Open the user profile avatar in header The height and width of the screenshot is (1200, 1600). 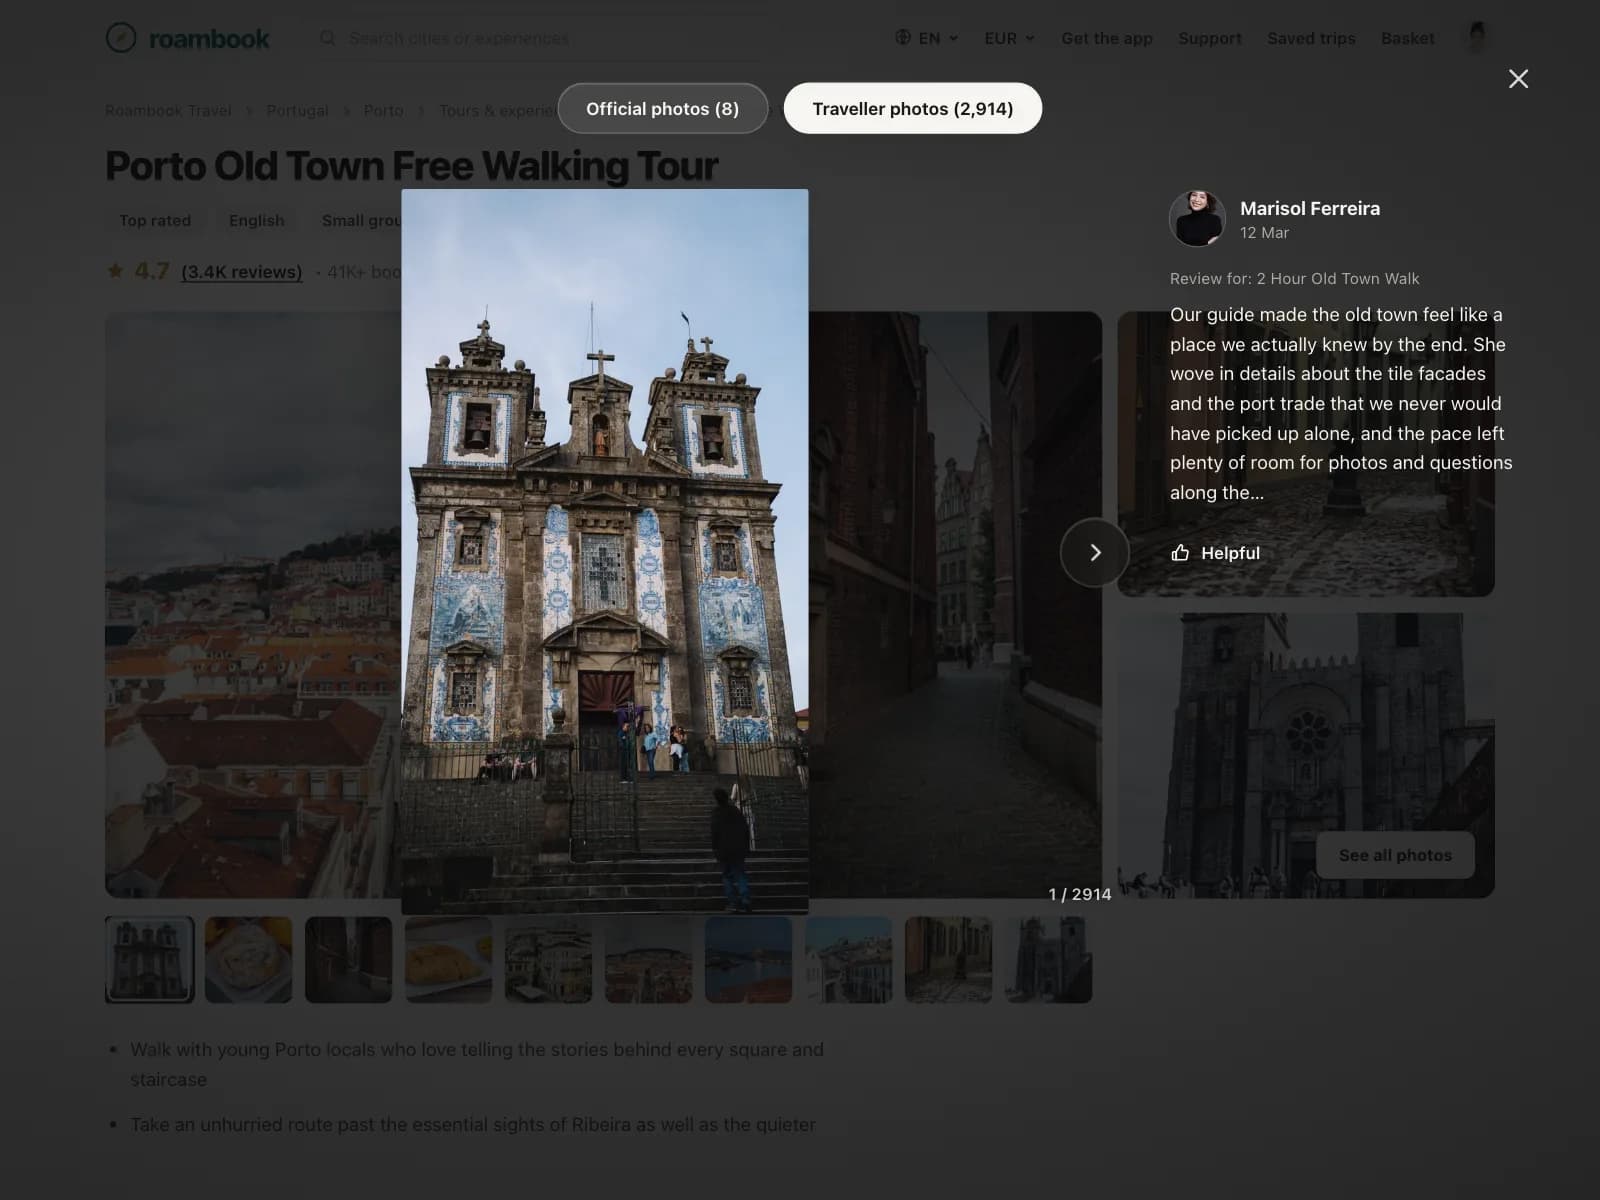pyautogui.click(x=1477, y=38)
